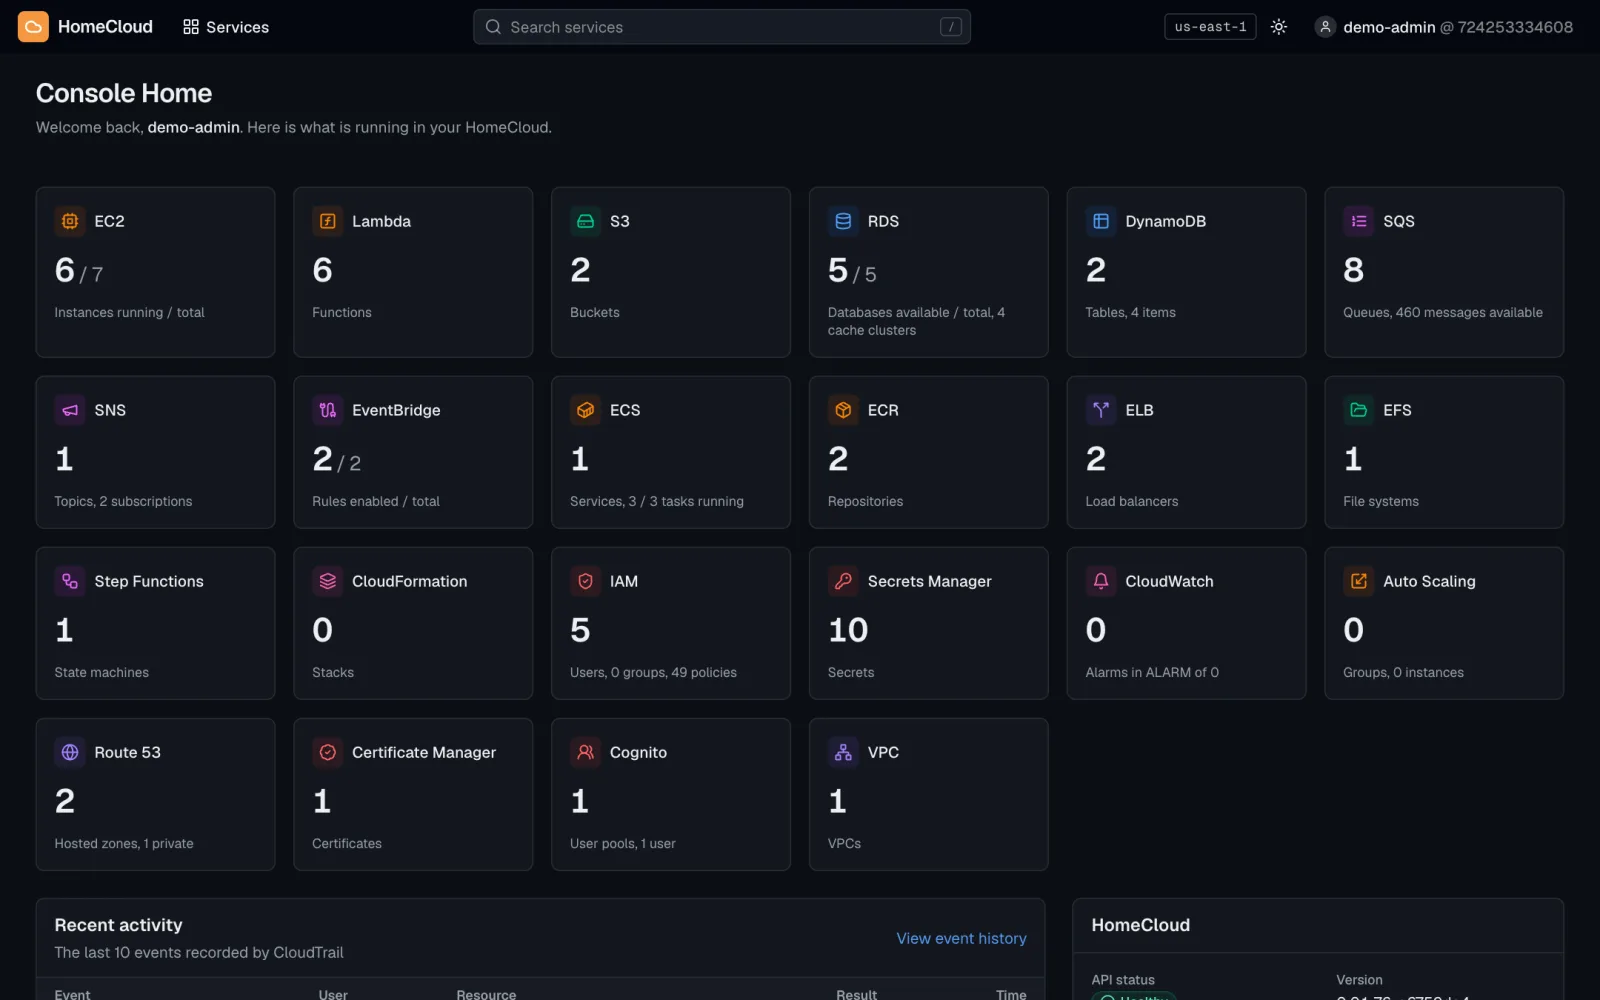The height and width of the screenshot is (1000, 1600).
Task: Click the Cognito user icon
Action: click(x=586, y=752)
